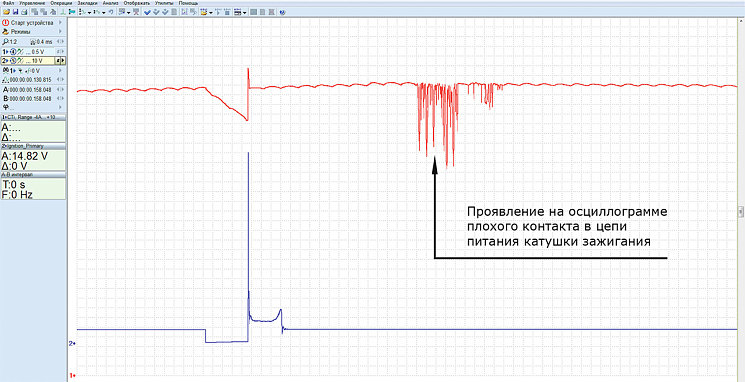Click the Закладки menu item
The width and height of the screenshot is (745, 382).
tap(87, 3)
